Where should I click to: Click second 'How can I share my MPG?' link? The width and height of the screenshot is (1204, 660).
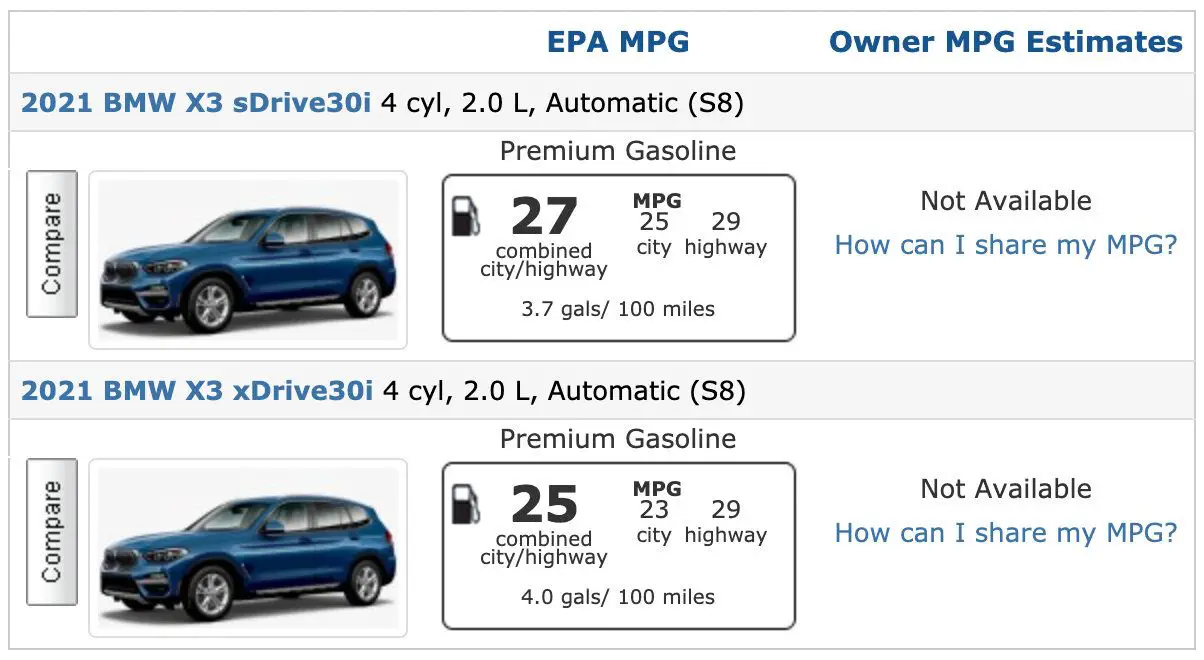[x=1006, y=533]
